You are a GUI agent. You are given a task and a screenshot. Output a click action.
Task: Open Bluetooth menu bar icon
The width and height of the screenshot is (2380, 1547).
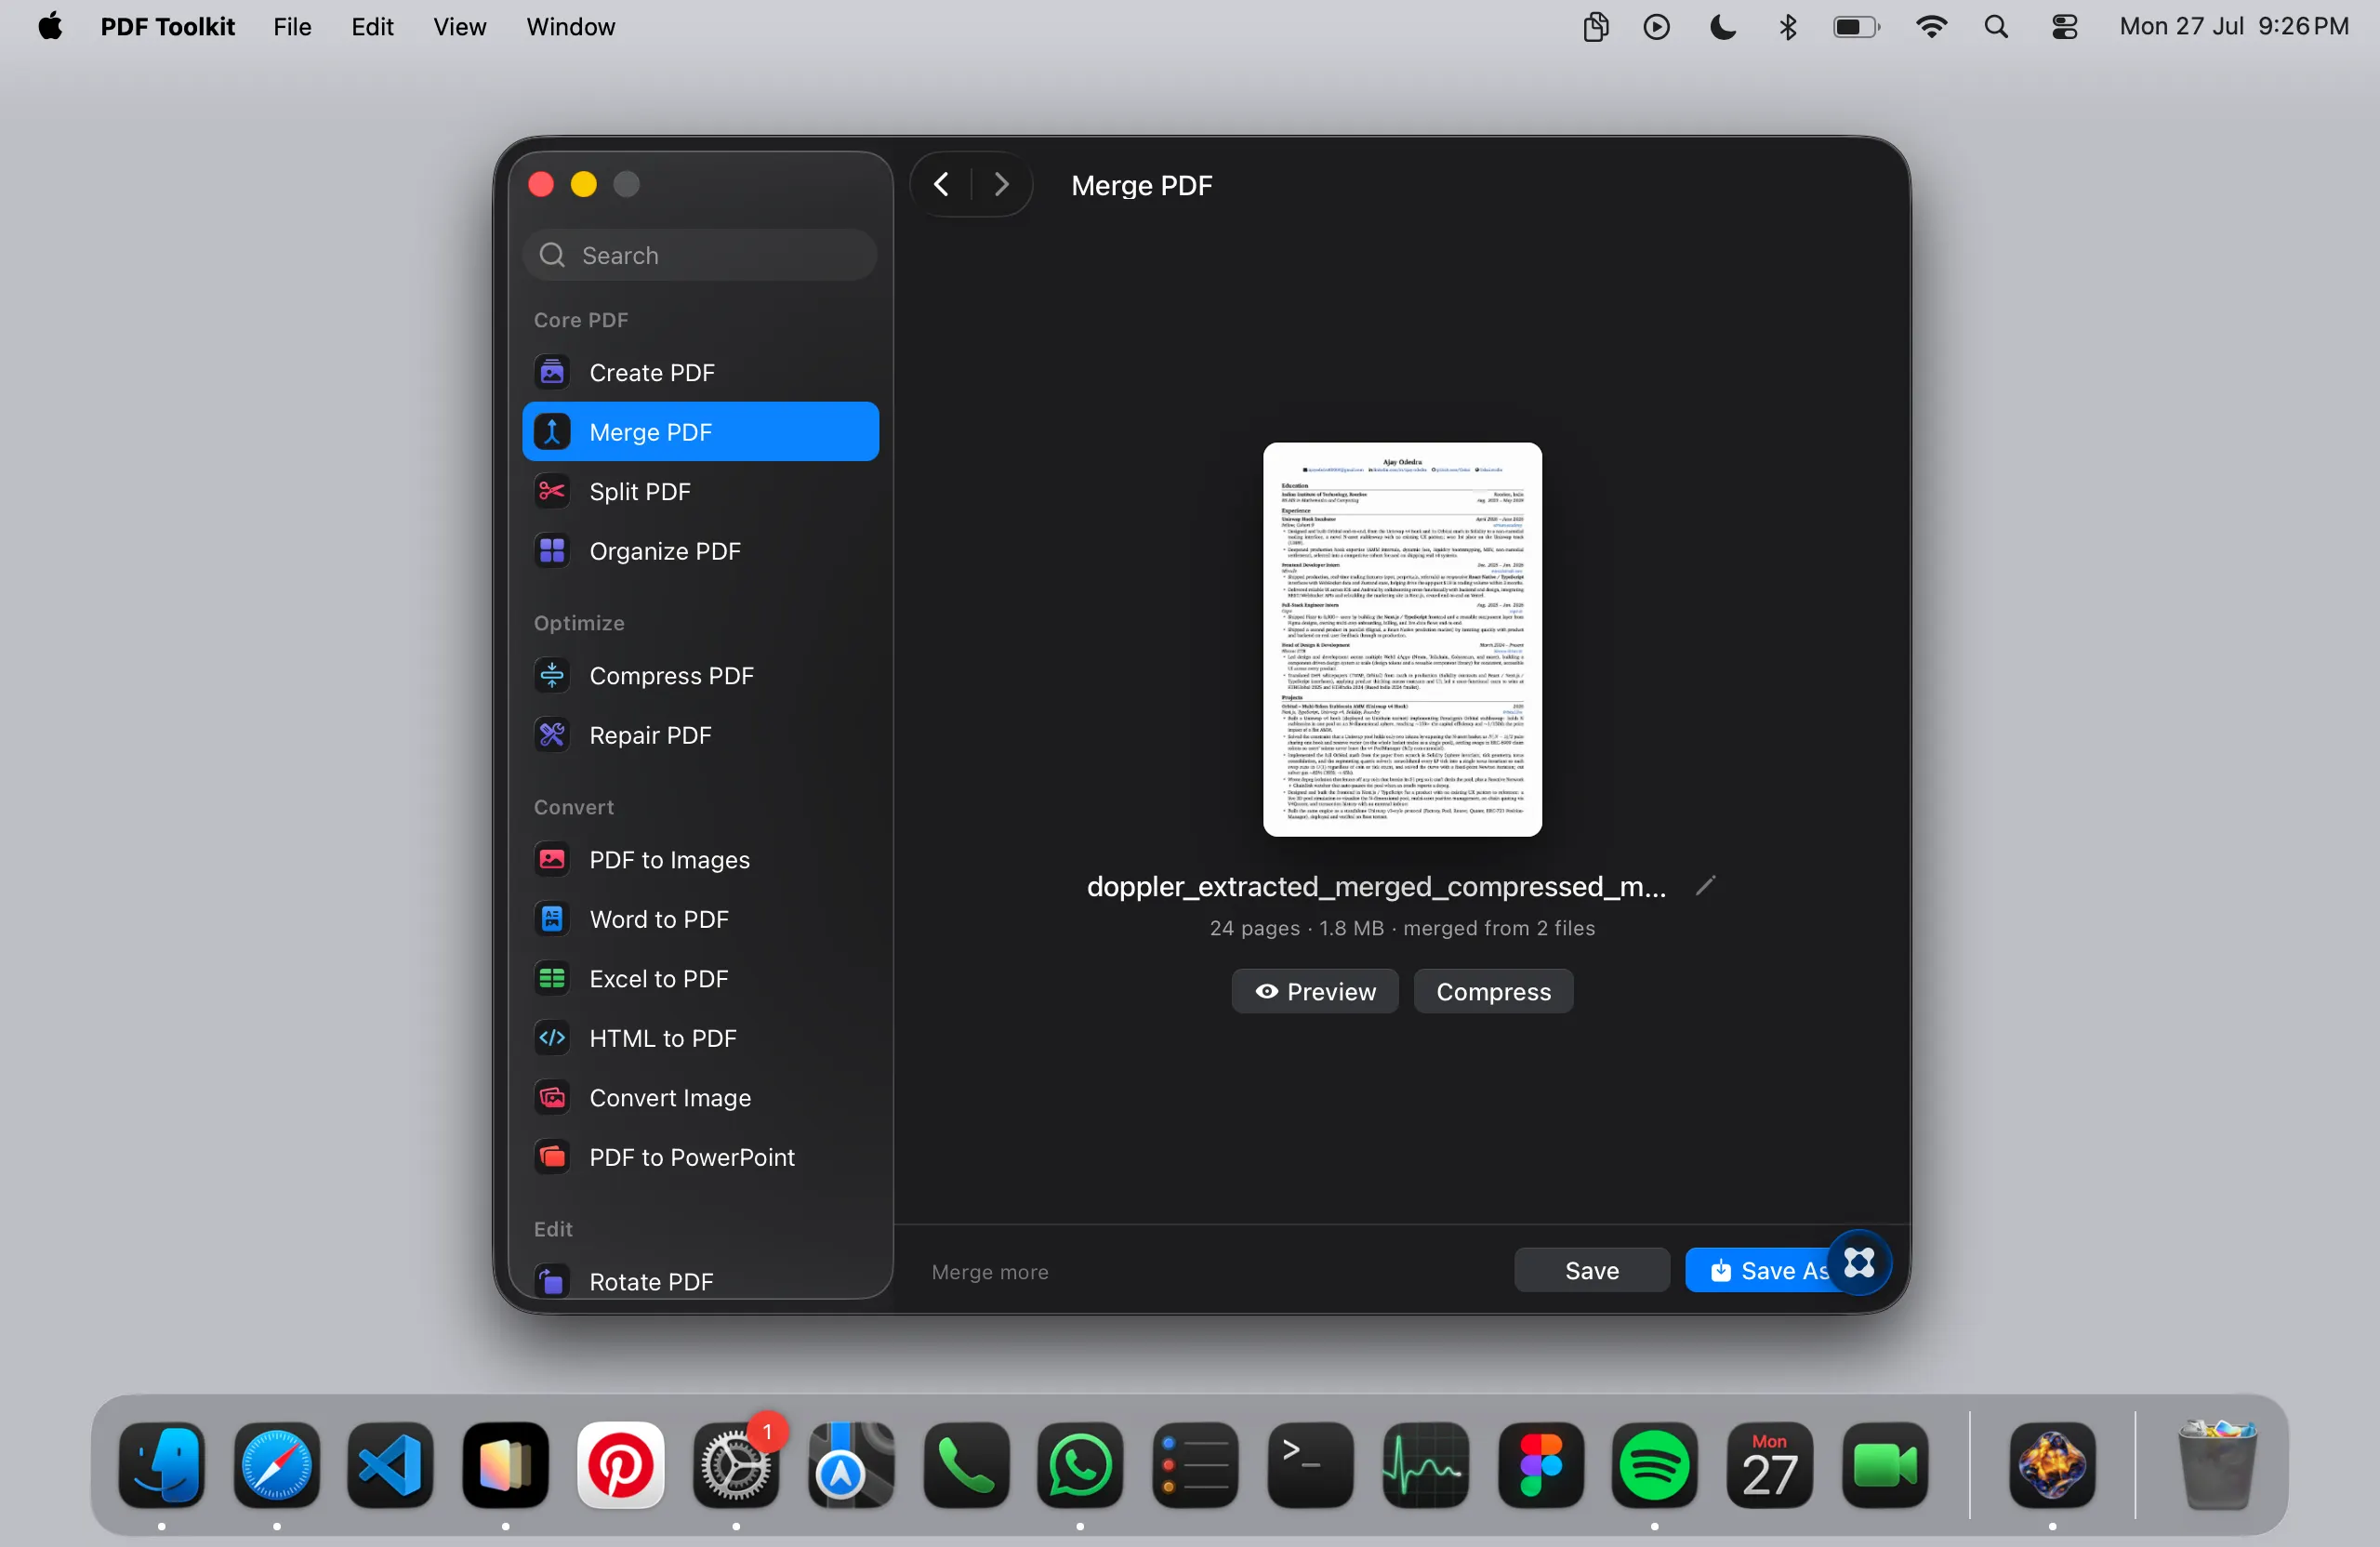[x=1788, y=27]
